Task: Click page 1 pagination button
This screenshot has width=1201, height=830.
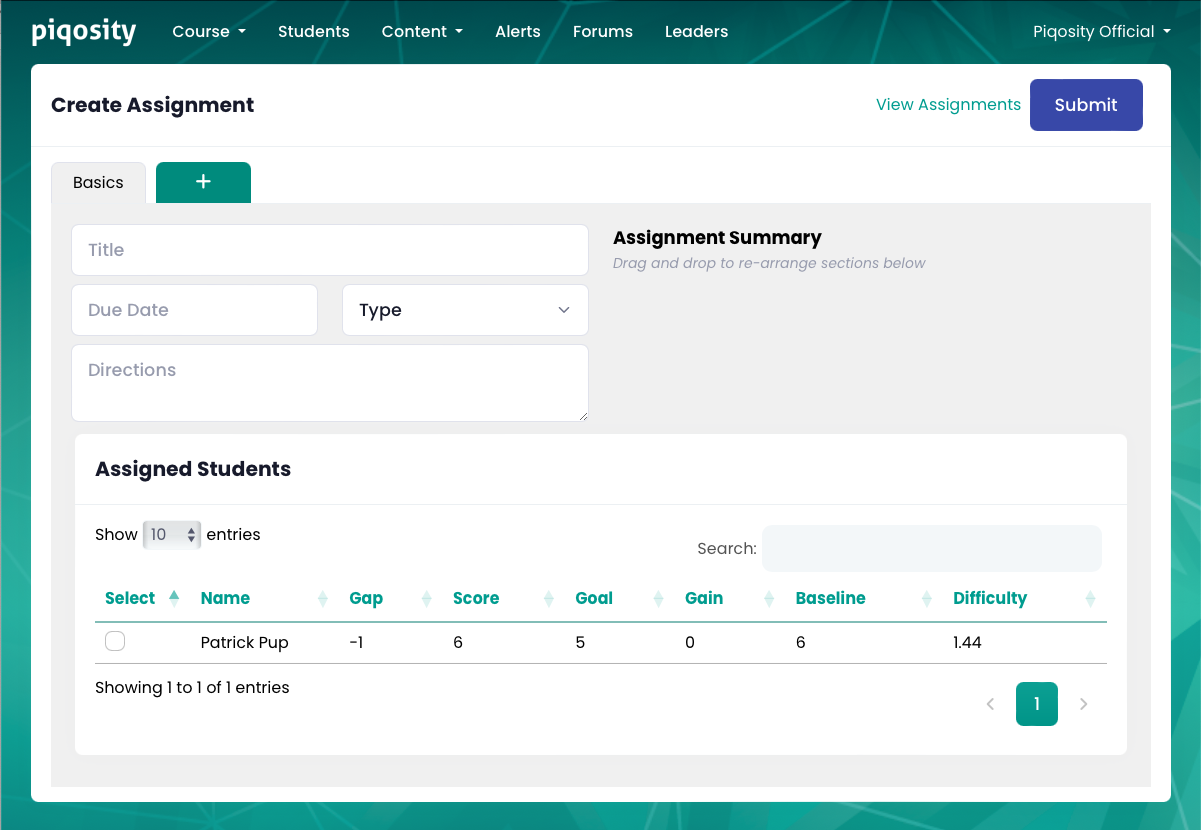Action: [x=1036, y=704]
